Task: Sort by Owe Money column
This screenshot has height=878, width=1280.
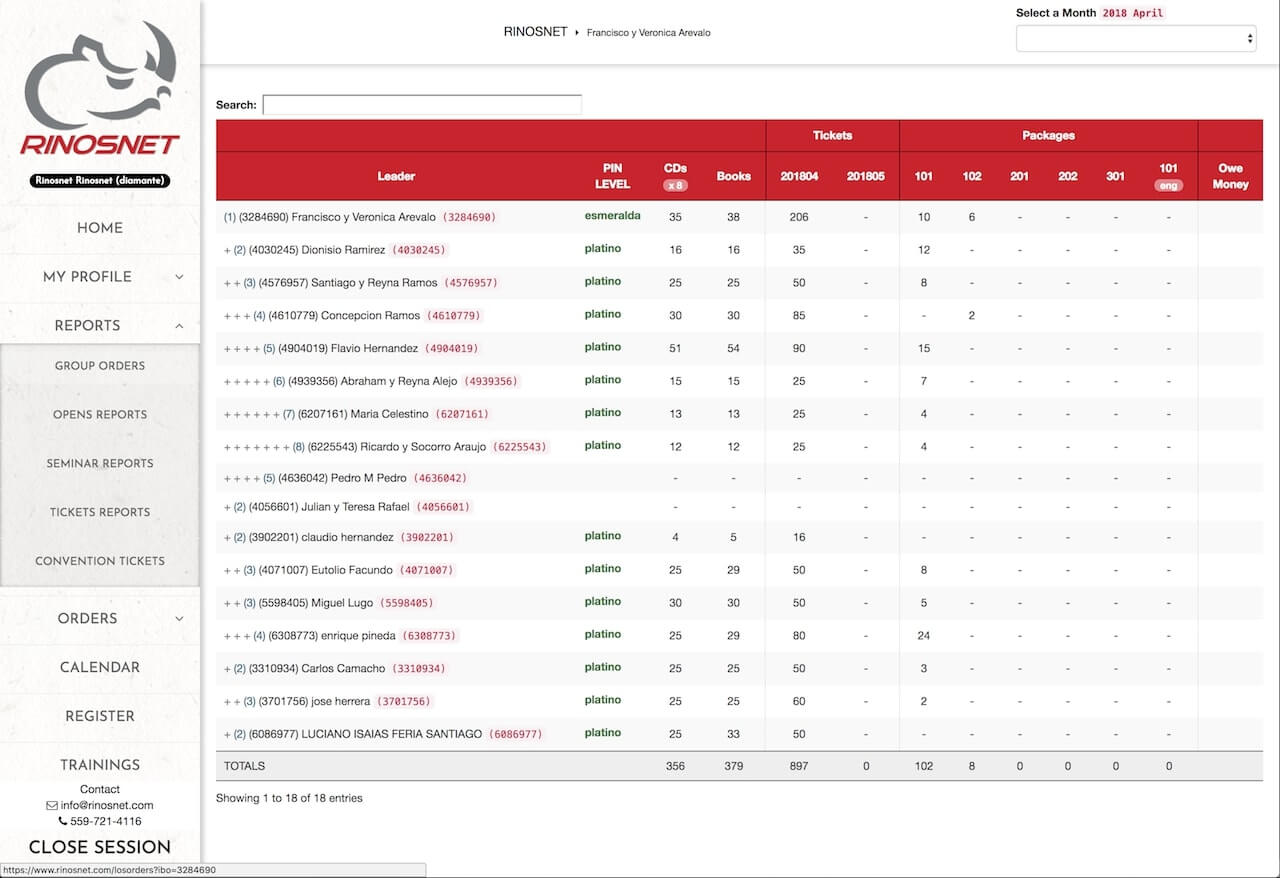Action: (x=1230, y=176)
